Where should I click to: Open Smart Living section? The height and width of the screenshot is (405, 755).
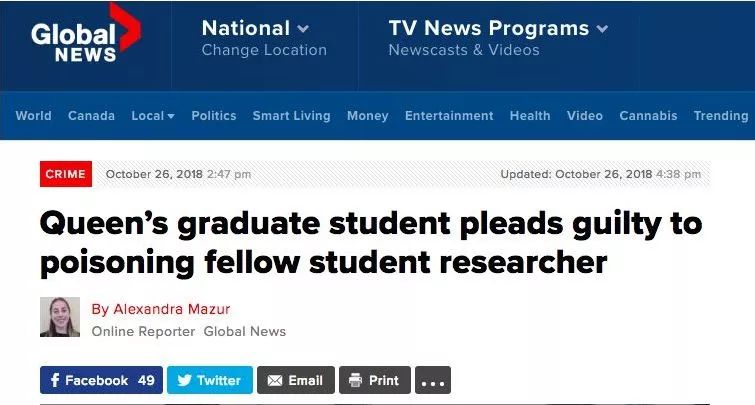[291, 116]
